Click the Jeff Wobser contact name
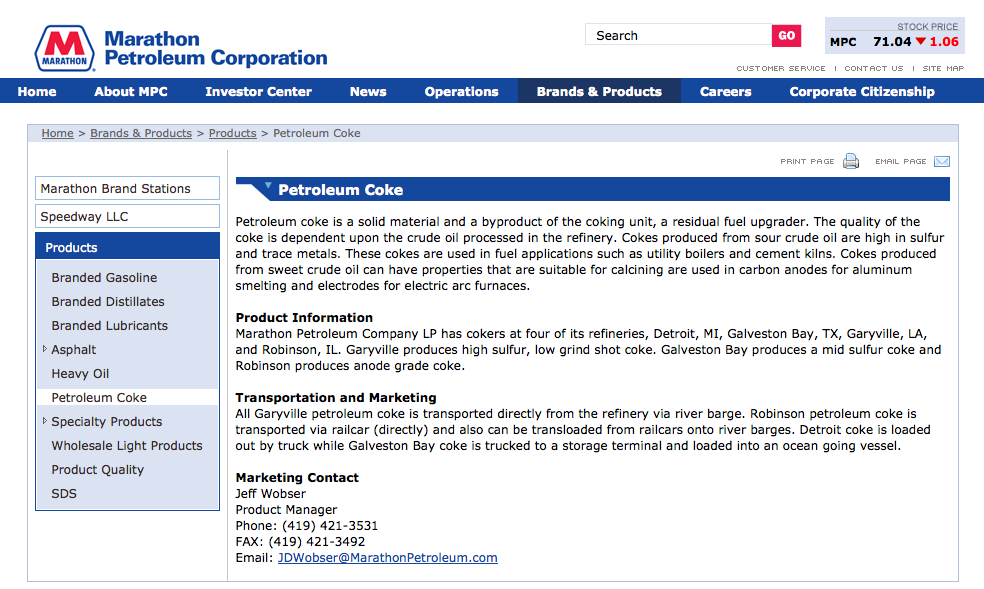Screen dimensions: 984x589 pyautogui.click(x=270, y=494)
